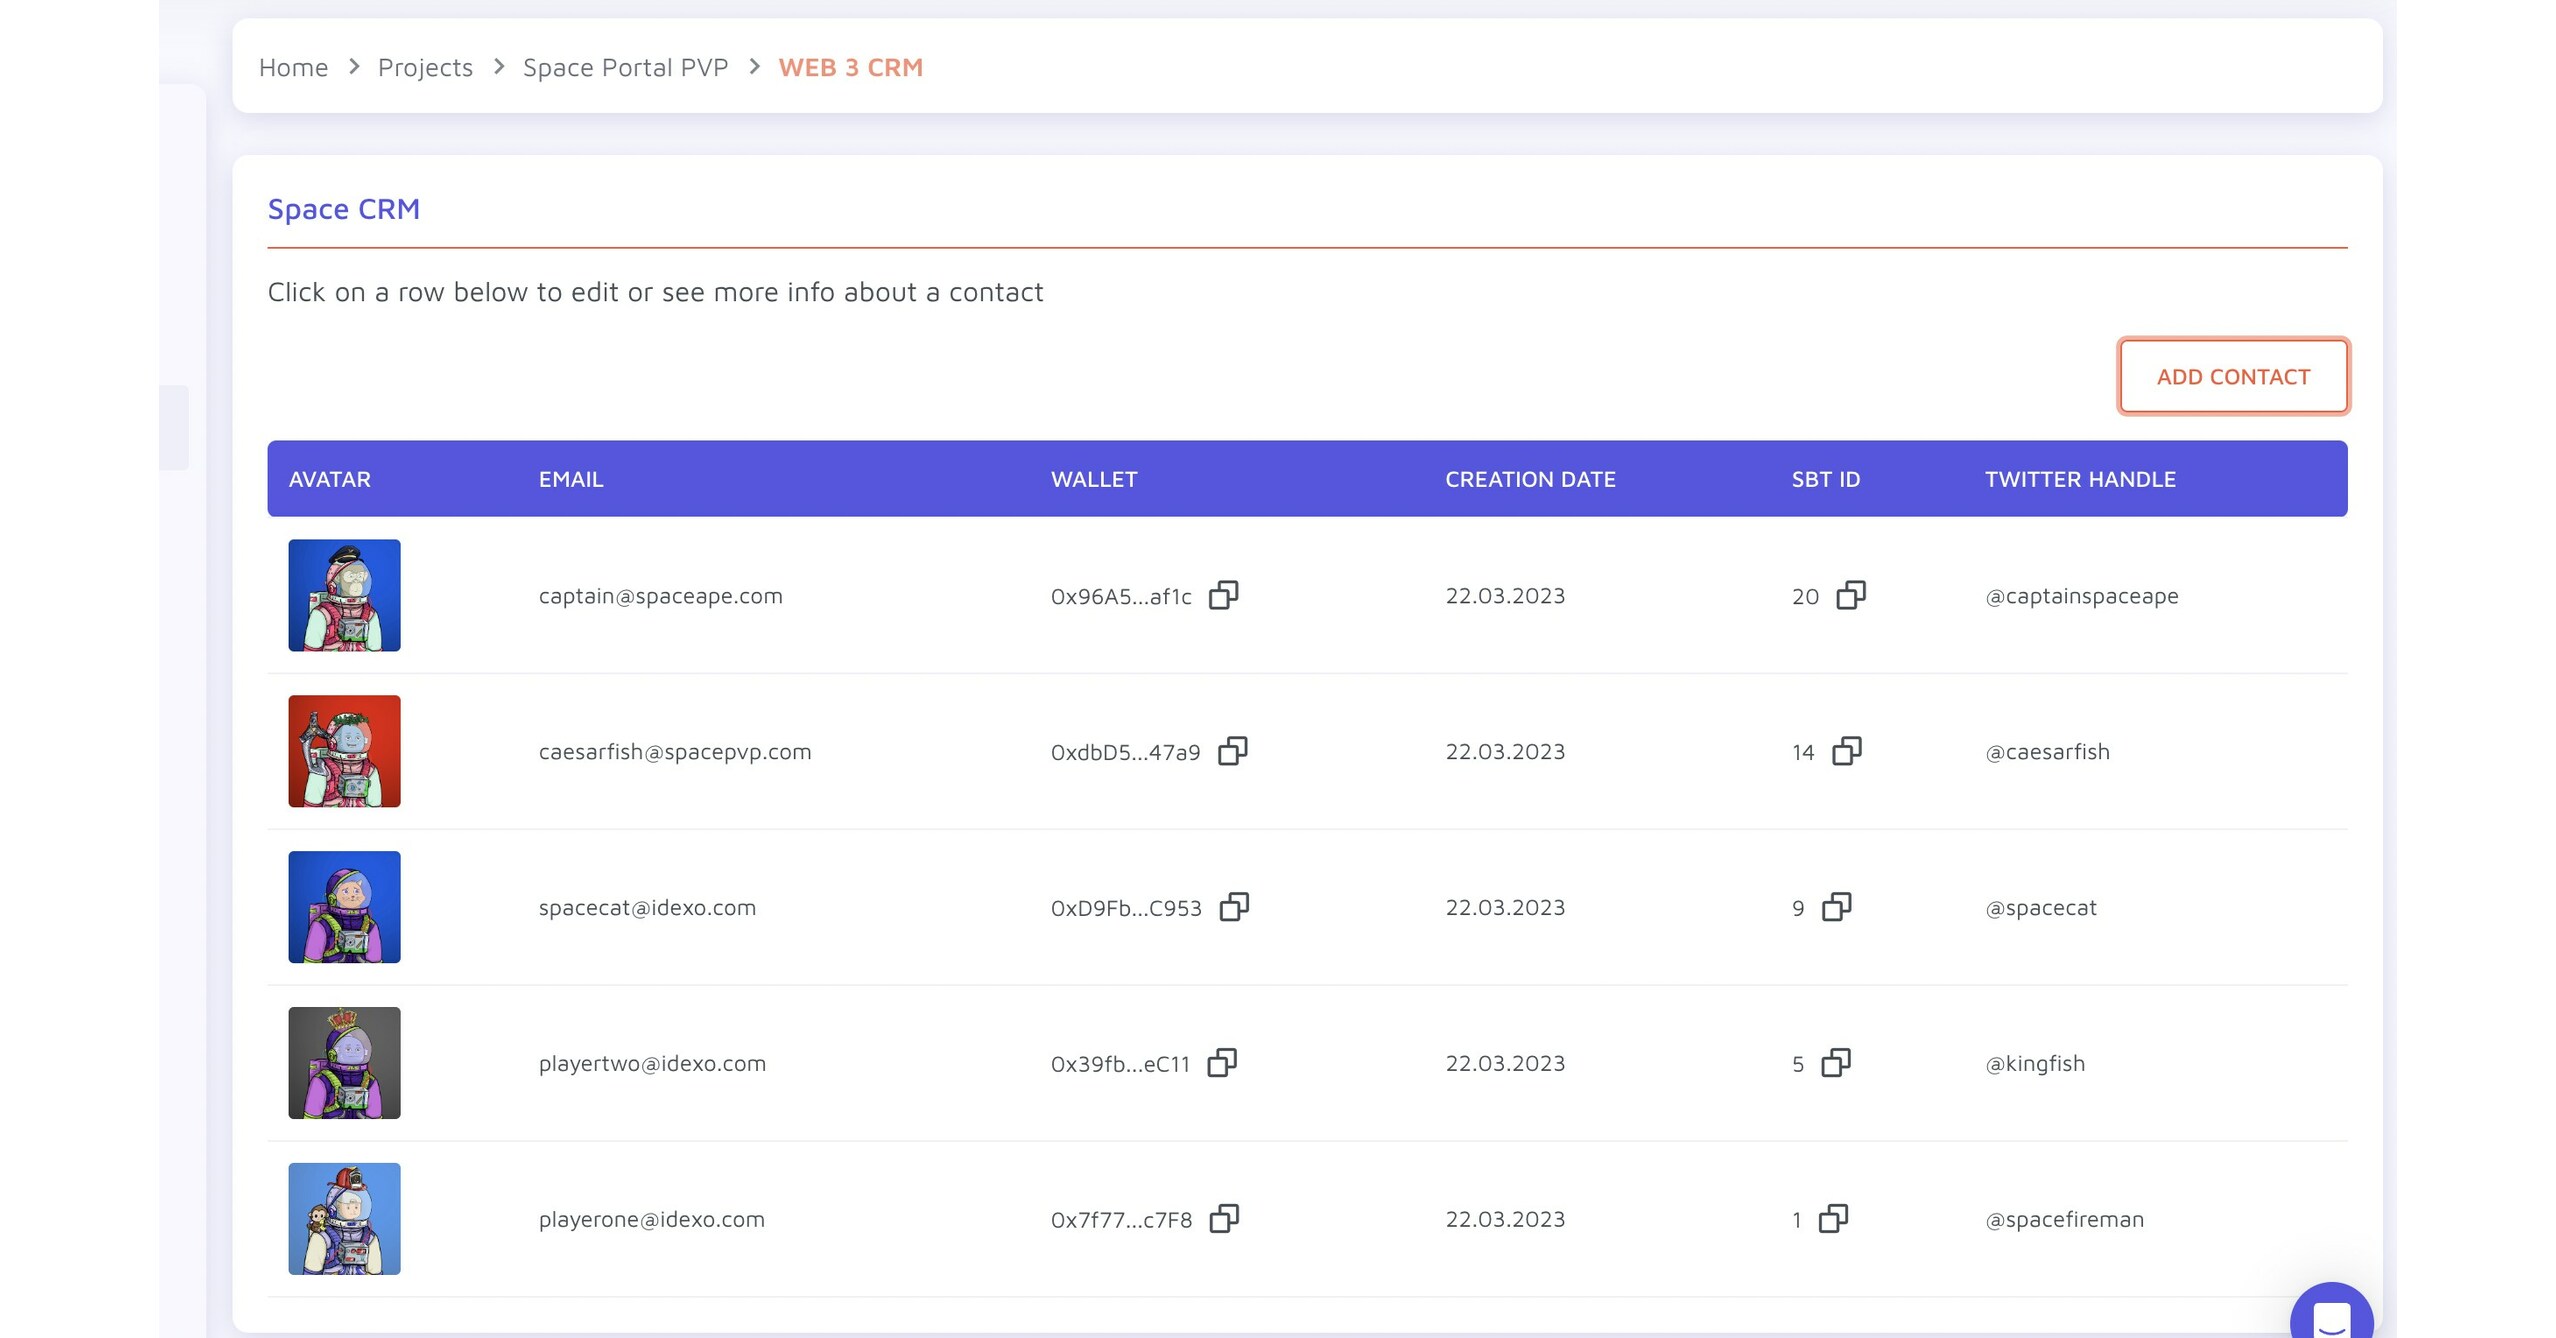Screen dimensions: 2556x1338
Task: Copy playerone's wallet address 0x7f77...c7F8
Action: pos(1224,1219)
